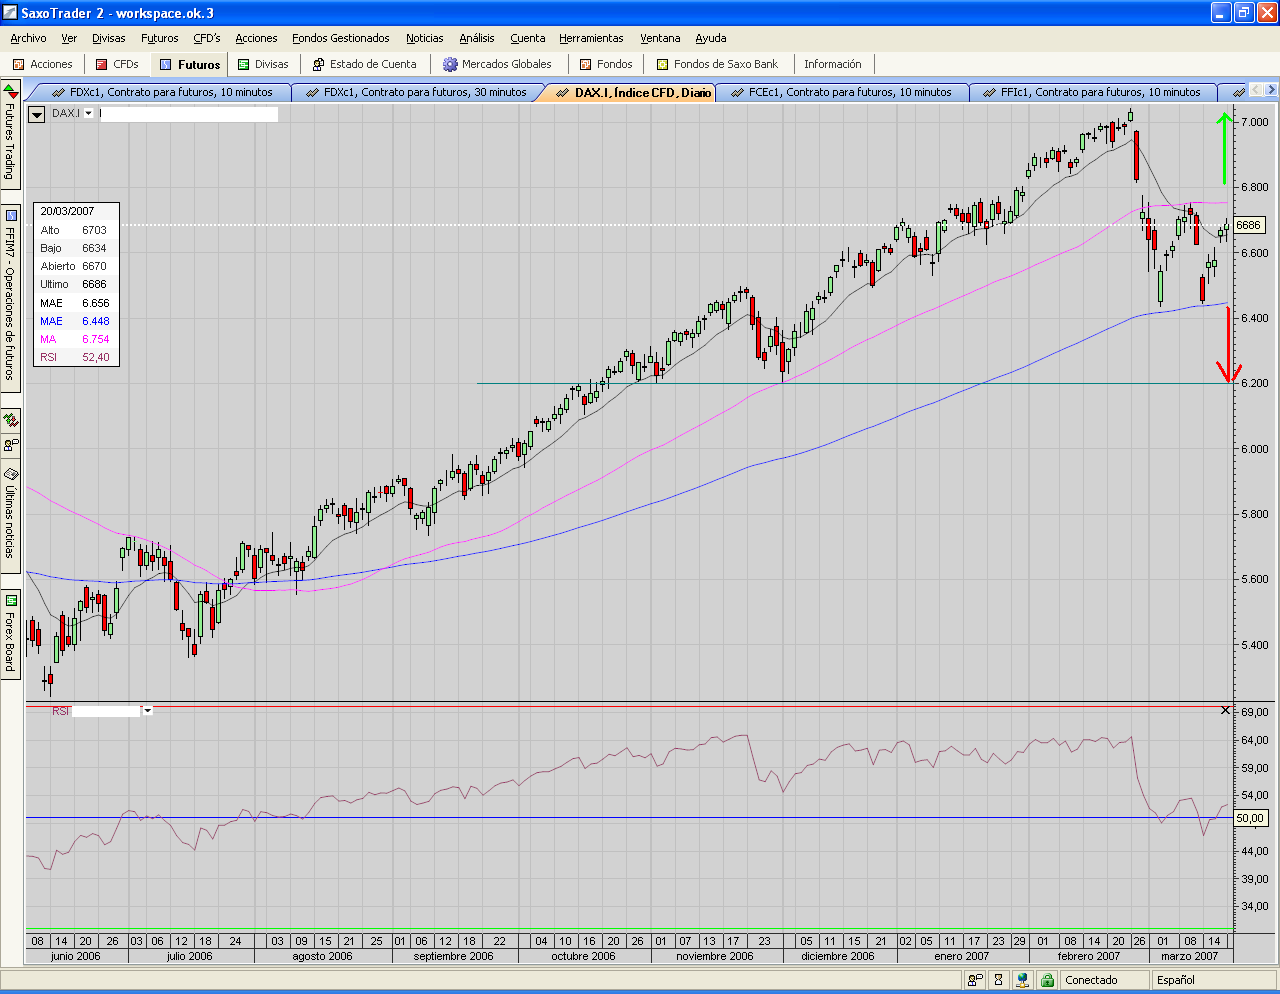This screenshot has height=994, width=1280.
Task: Click the chat user icon in status bar
Action: coord(975,980)
